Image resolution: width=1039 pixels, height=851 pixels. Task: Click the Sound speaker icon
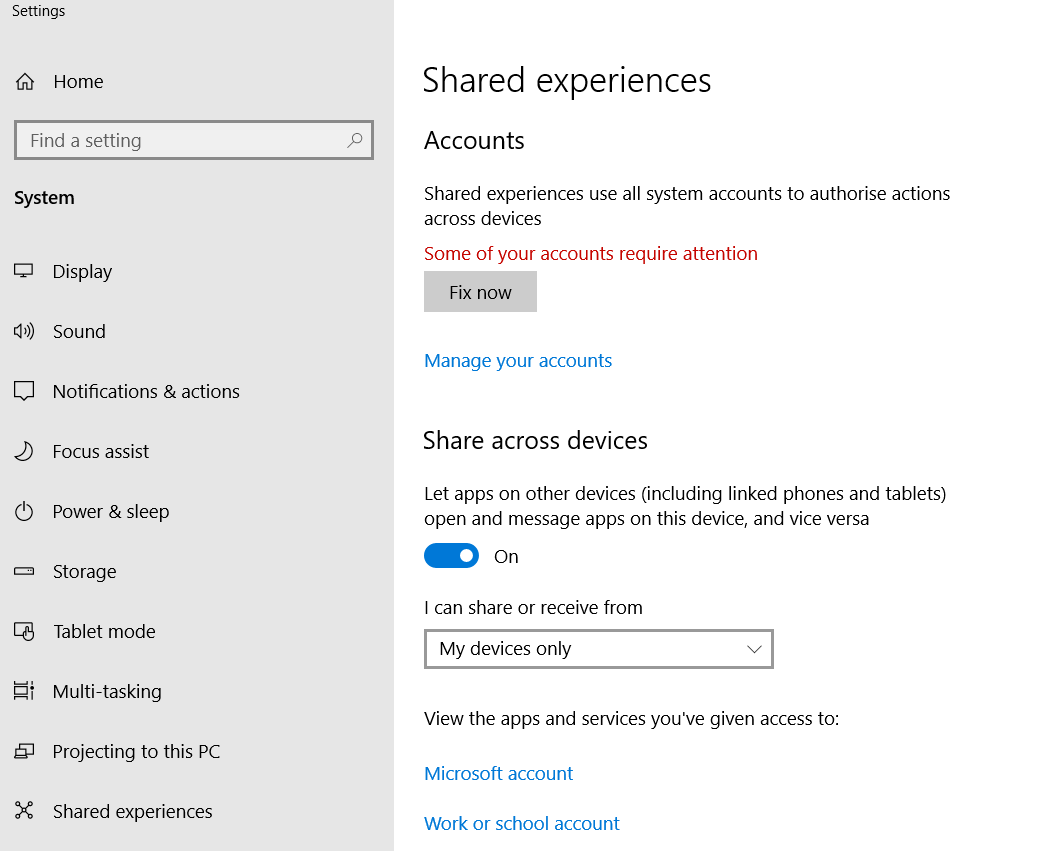pyautogui.click(x=24, y=331)
